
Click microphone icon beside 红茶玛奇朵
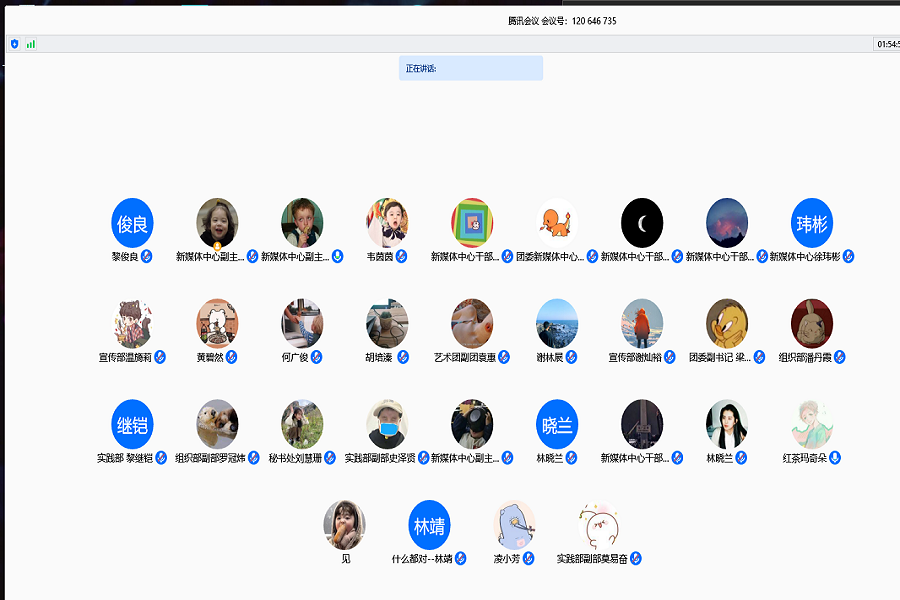click(835, 458)
